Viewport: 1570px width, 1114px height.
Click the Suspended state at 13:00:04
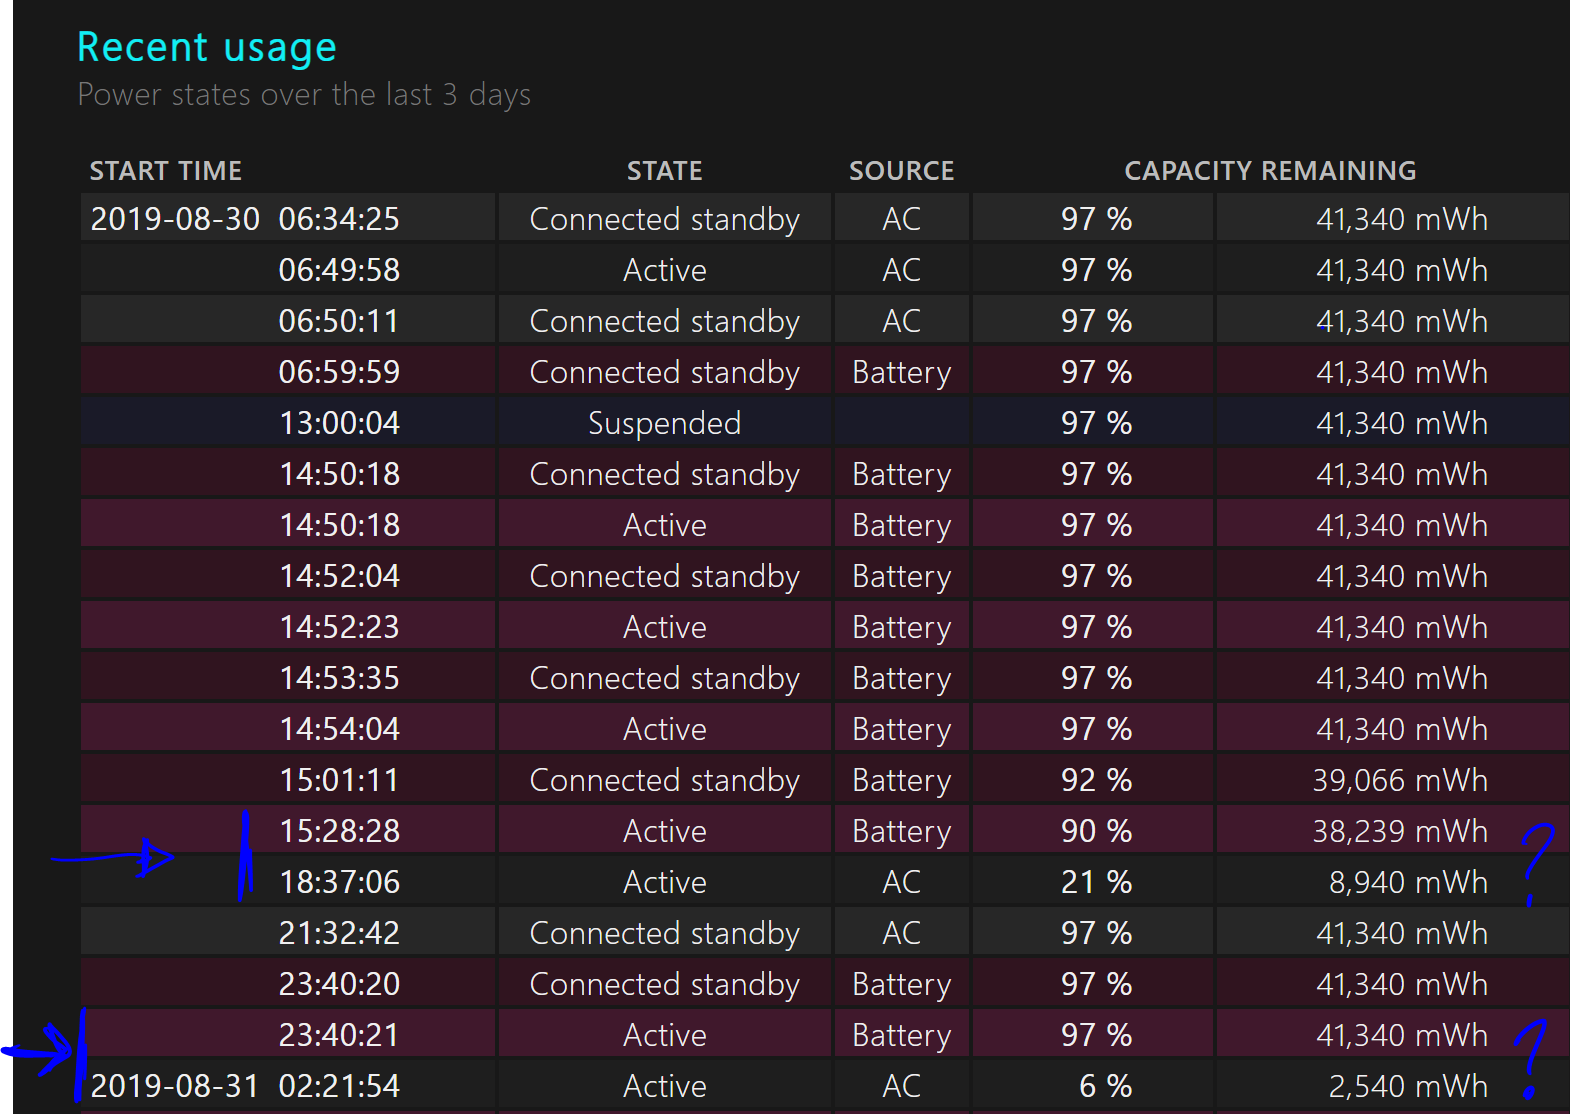(665, 423)
